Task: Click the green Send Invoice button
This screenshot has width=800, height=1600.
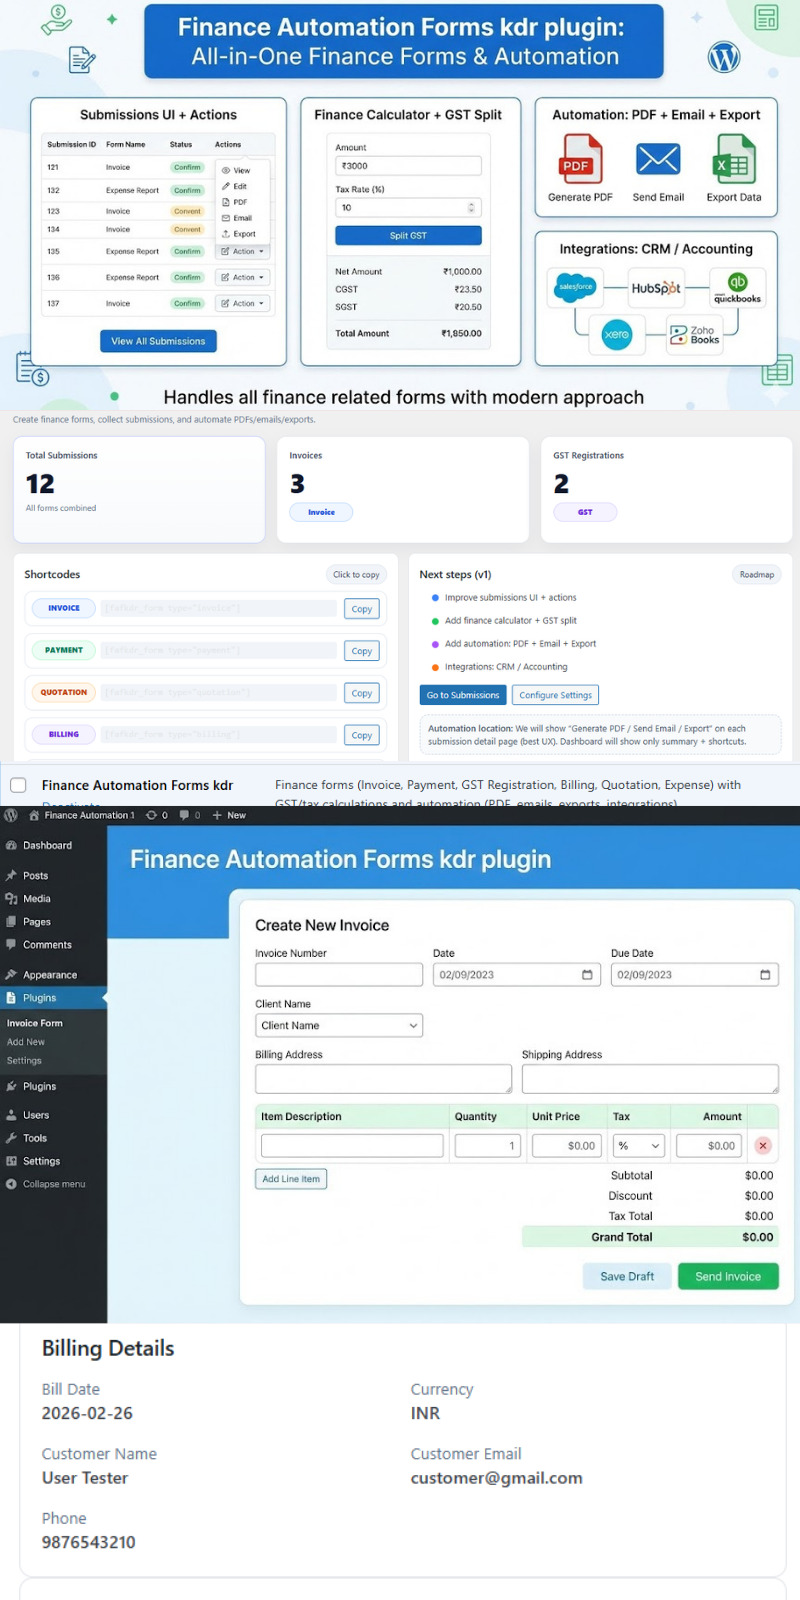Action: (x=728, y=1276)
